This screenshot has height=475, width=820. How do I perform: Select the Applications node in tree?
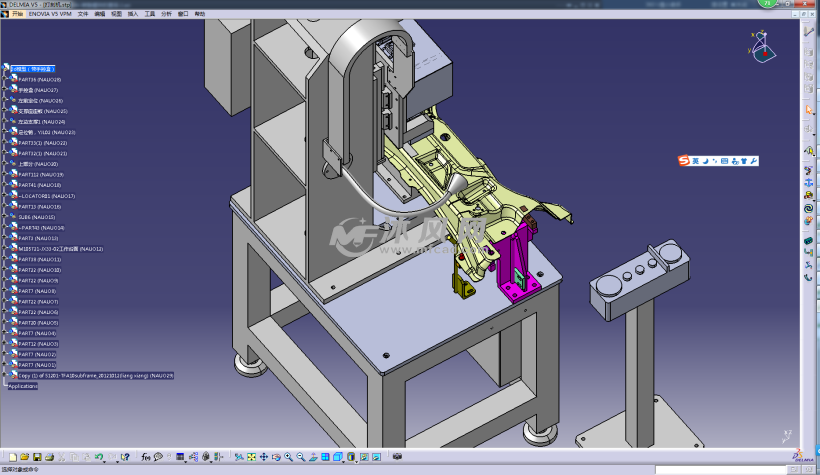tap(23, 385)
